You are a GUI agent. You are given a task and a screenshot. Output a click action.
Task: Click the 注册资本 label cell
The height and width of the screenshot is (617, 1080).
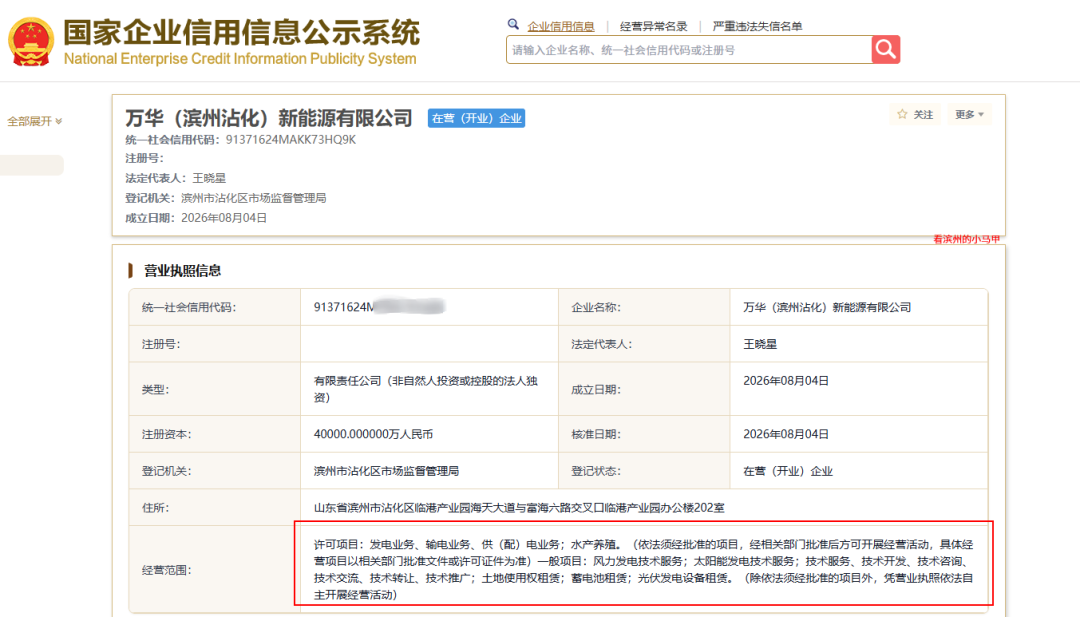[x=214, y=435]
